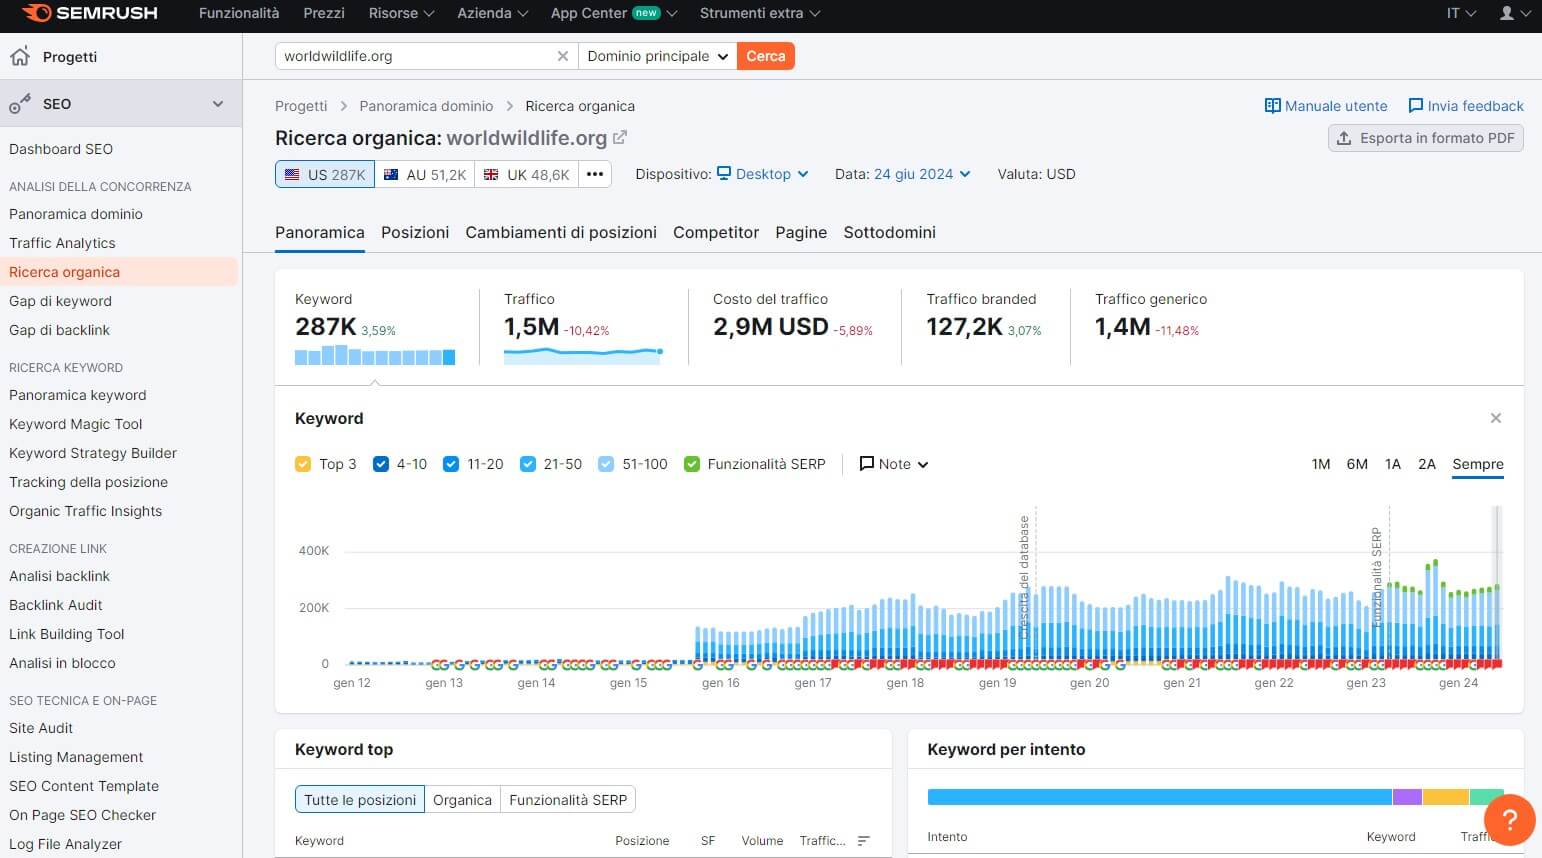
Task: Click the purple segment of intent bar
Action: point(1407,797)
